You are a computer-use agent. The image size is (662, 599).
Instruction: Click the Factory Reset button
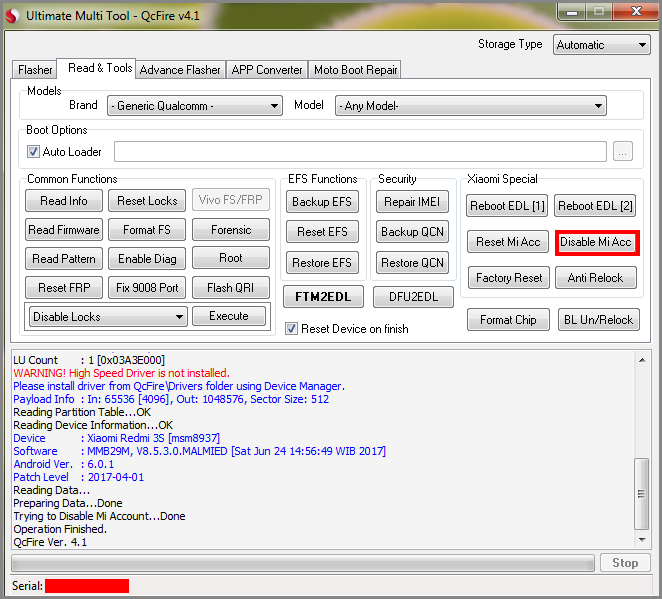point(509,277)
